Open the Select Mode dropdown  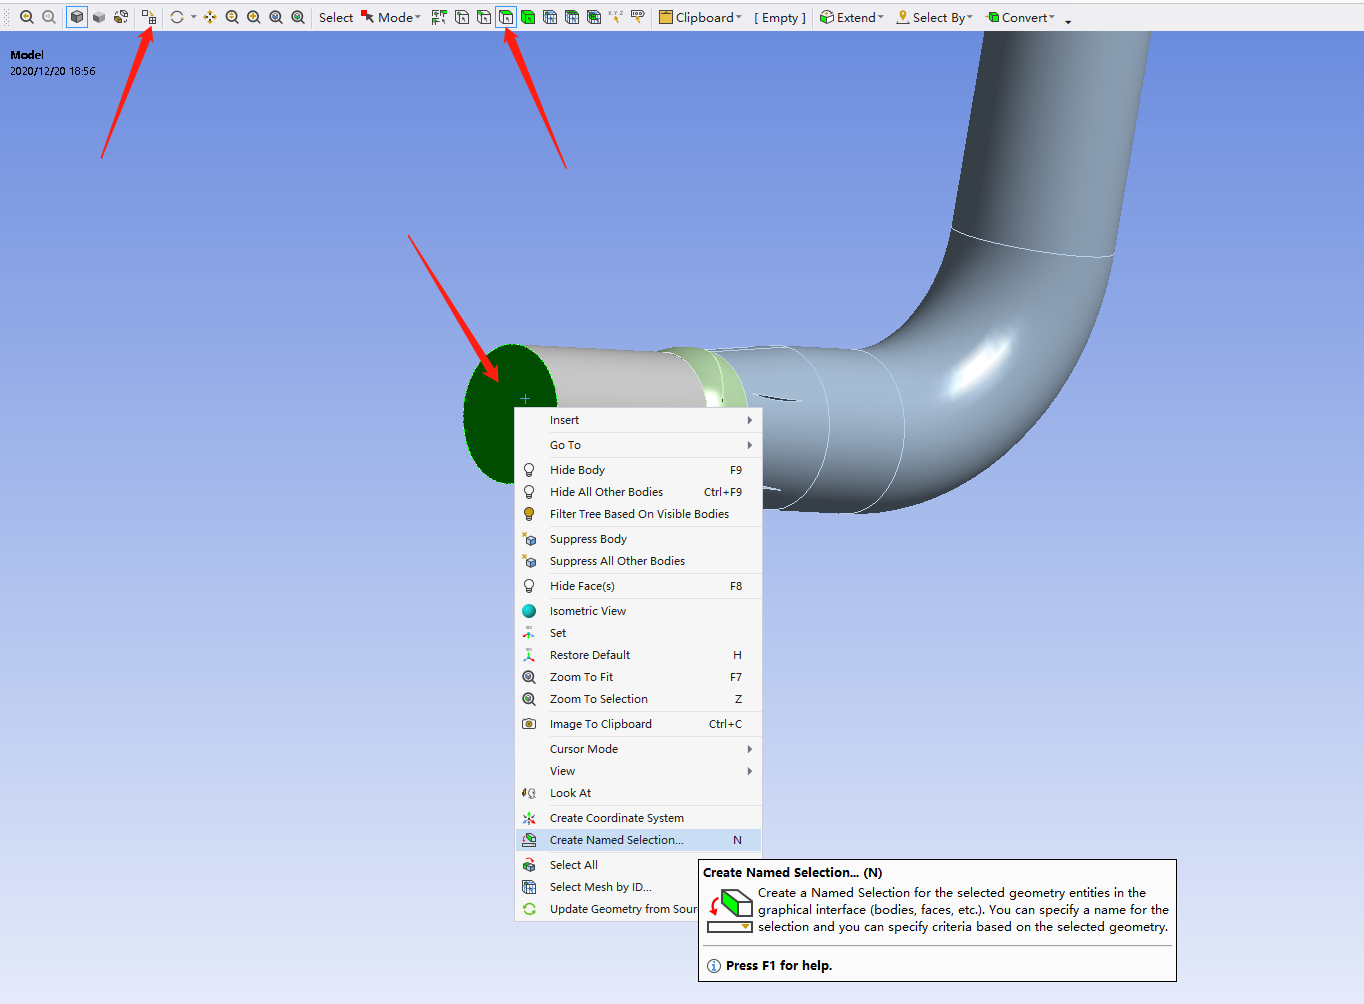[x=392, y=17]
